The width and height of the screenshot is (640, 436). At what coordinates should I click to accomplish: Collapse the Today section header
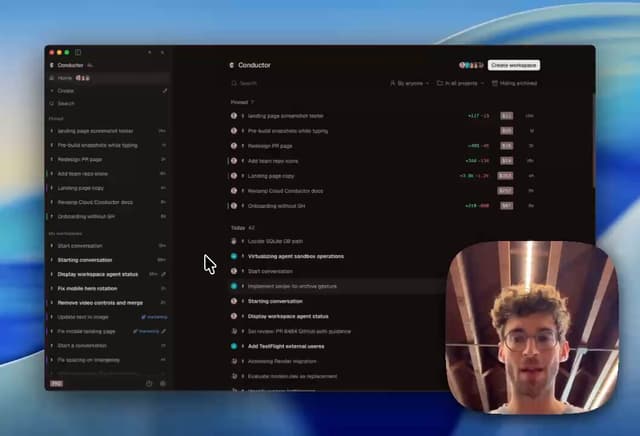[242, 228]
